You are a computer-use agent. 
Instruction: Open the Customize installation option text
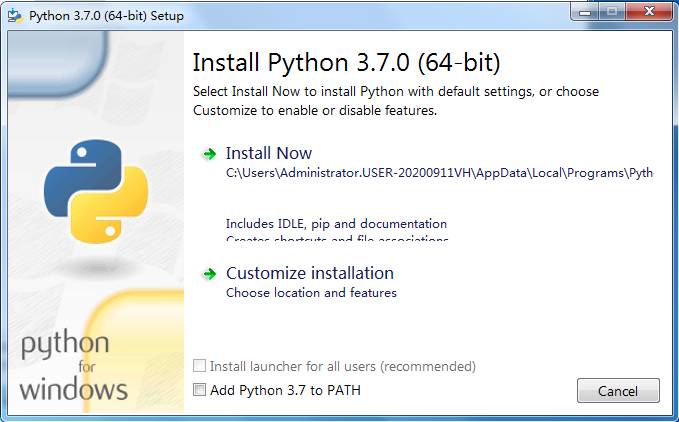pyautogui.click(x=309, y=273)
